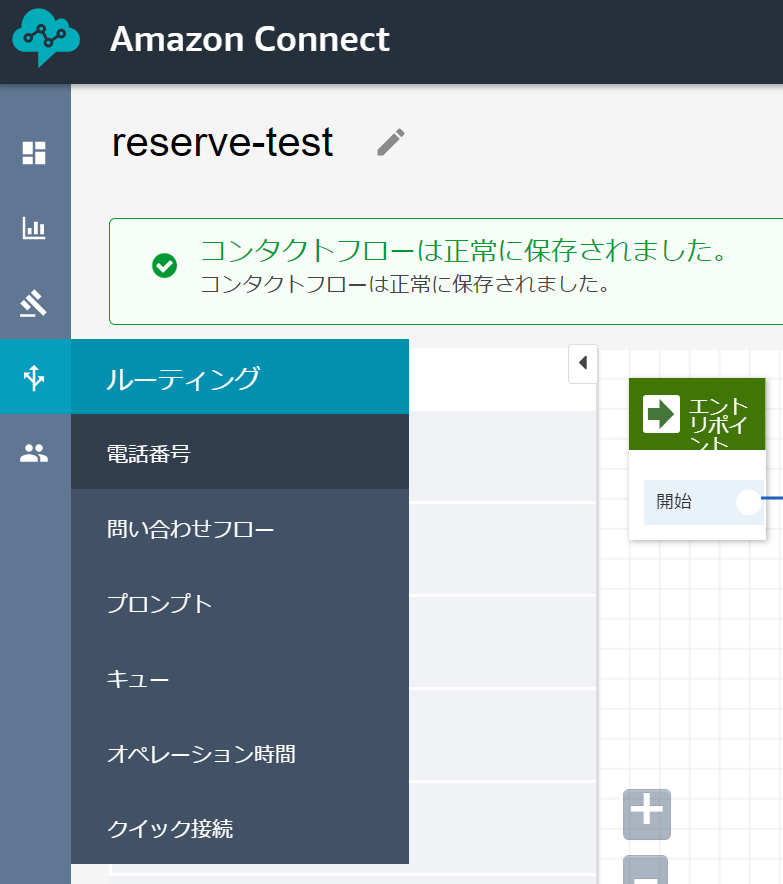Zoom in with the plus button

coord(647,814)
